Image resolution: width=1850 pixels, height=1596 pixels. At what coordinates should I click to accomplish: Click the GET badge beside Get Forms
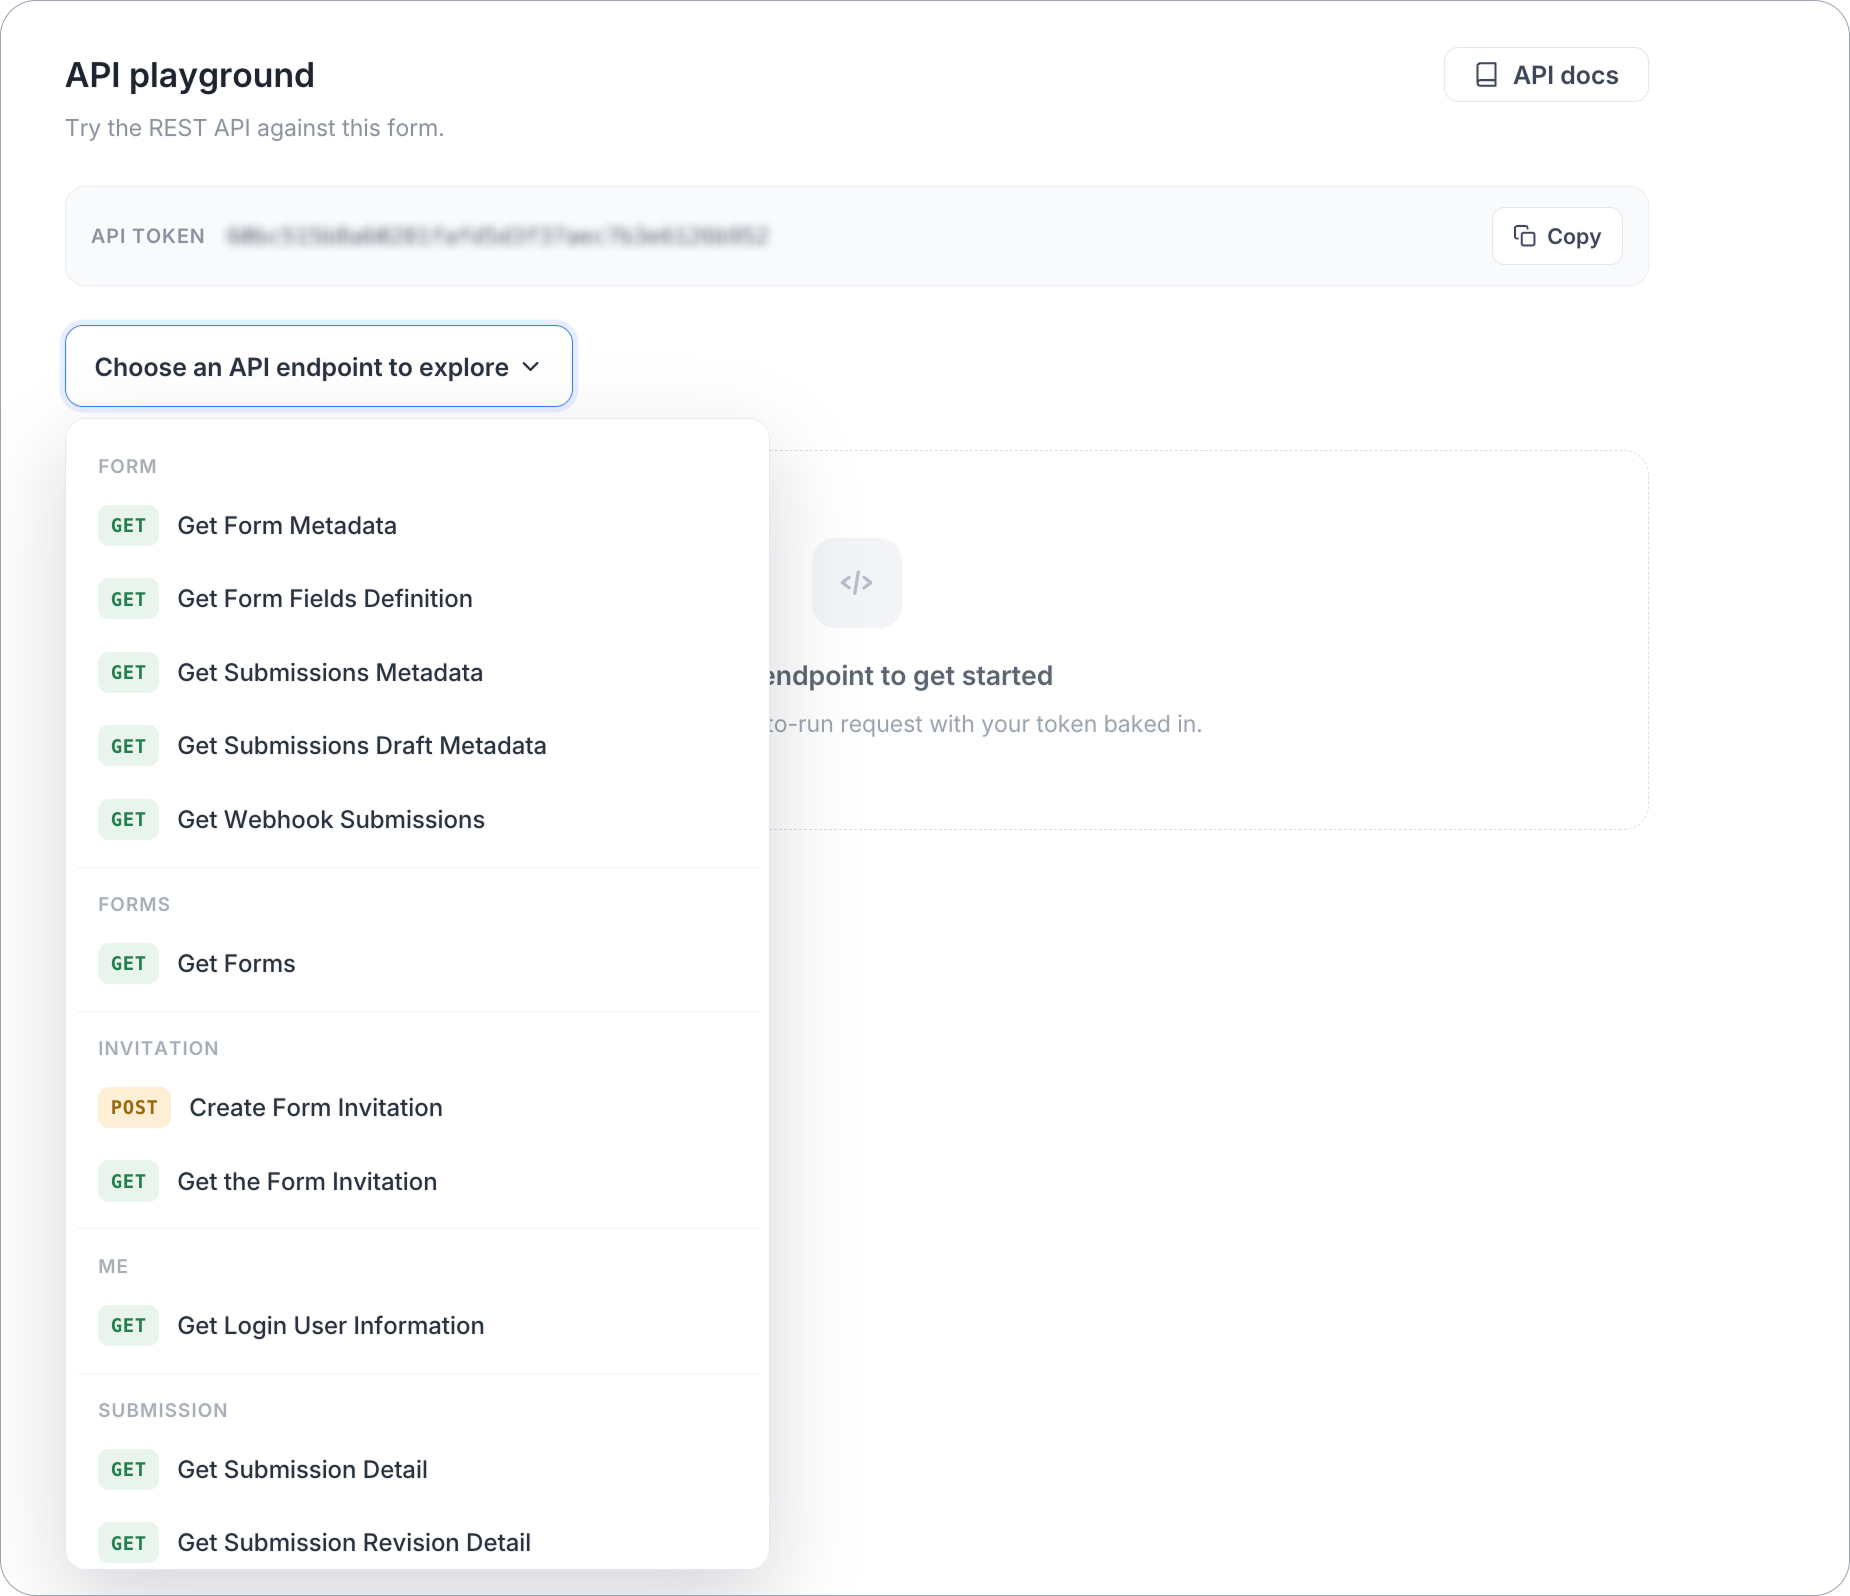pos(128,963)
